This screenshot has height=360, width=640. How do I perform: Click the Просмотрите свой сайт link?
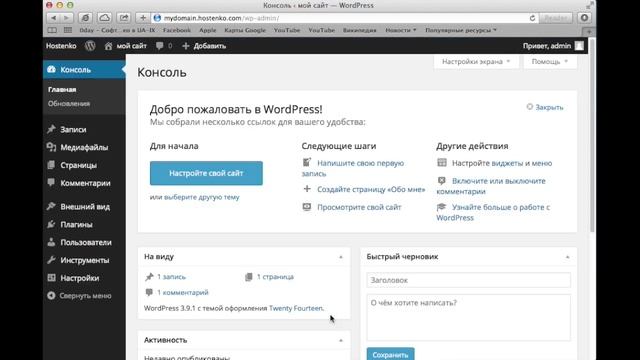[x=359, y=207]
